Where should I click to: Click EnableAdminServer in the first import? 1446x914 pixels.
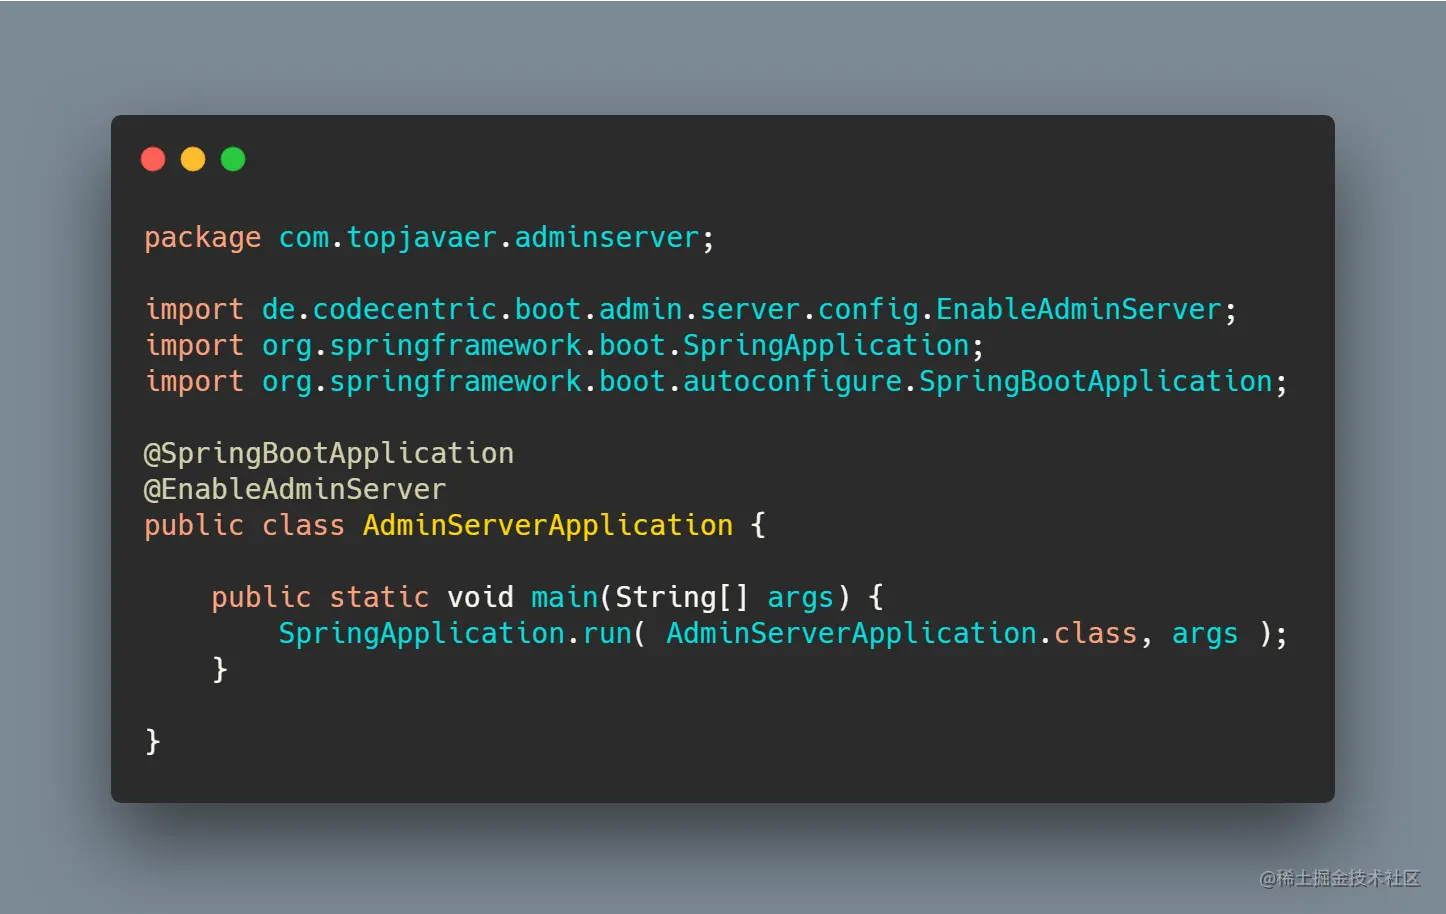click(x=1078, y=309)
